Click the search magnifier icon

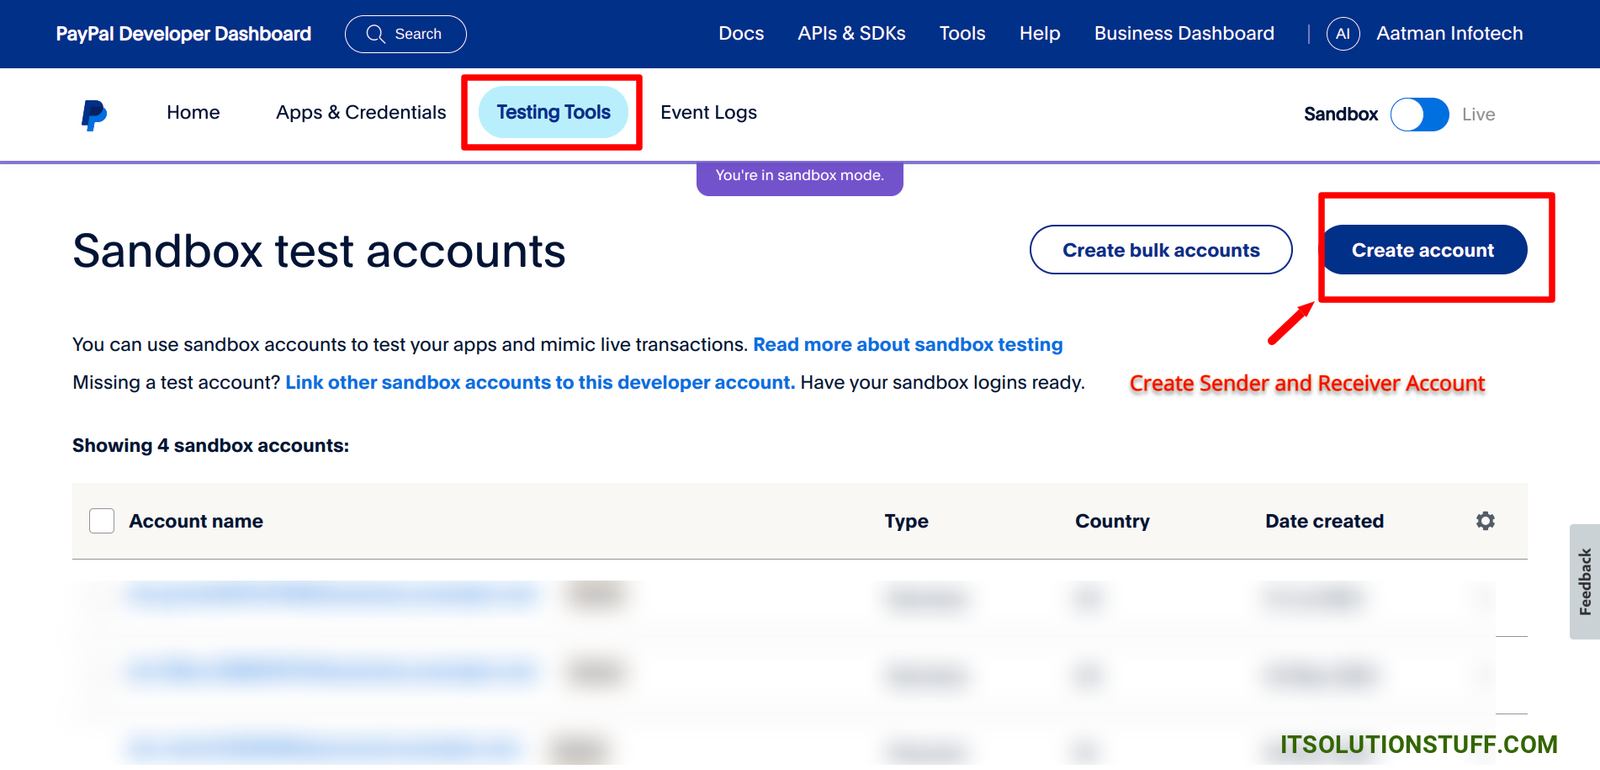pyautogui.click(x=376, y=34)
